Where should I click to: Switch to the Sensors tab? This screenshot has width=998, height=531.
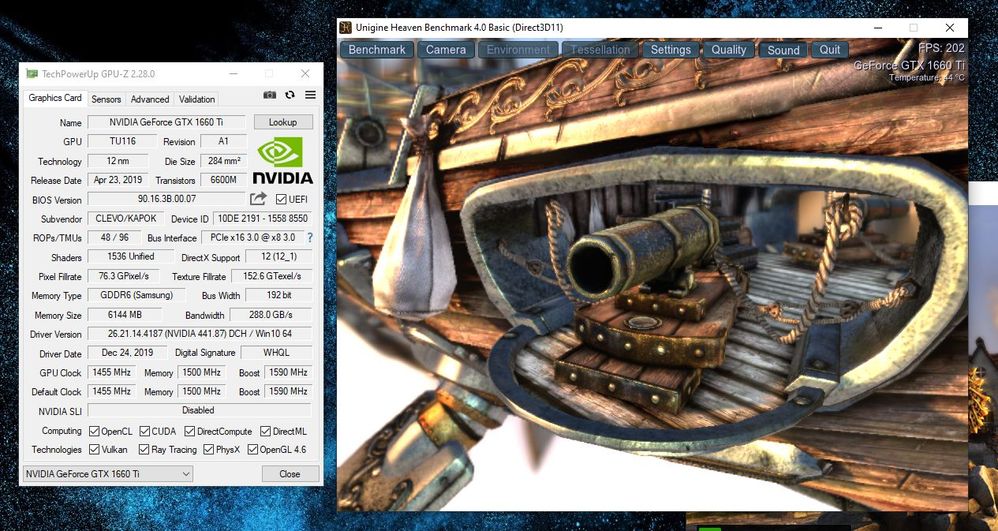coord(106,99)
